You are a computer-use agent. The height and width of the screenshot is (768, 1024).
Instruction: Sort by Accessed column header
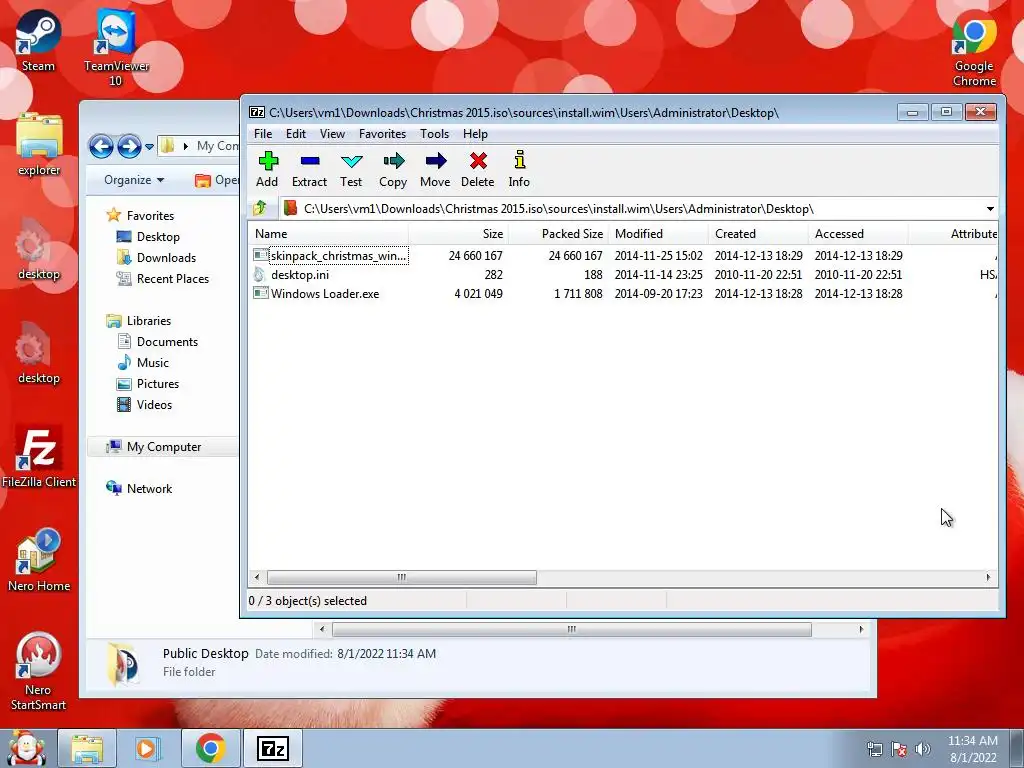(858, 234)
